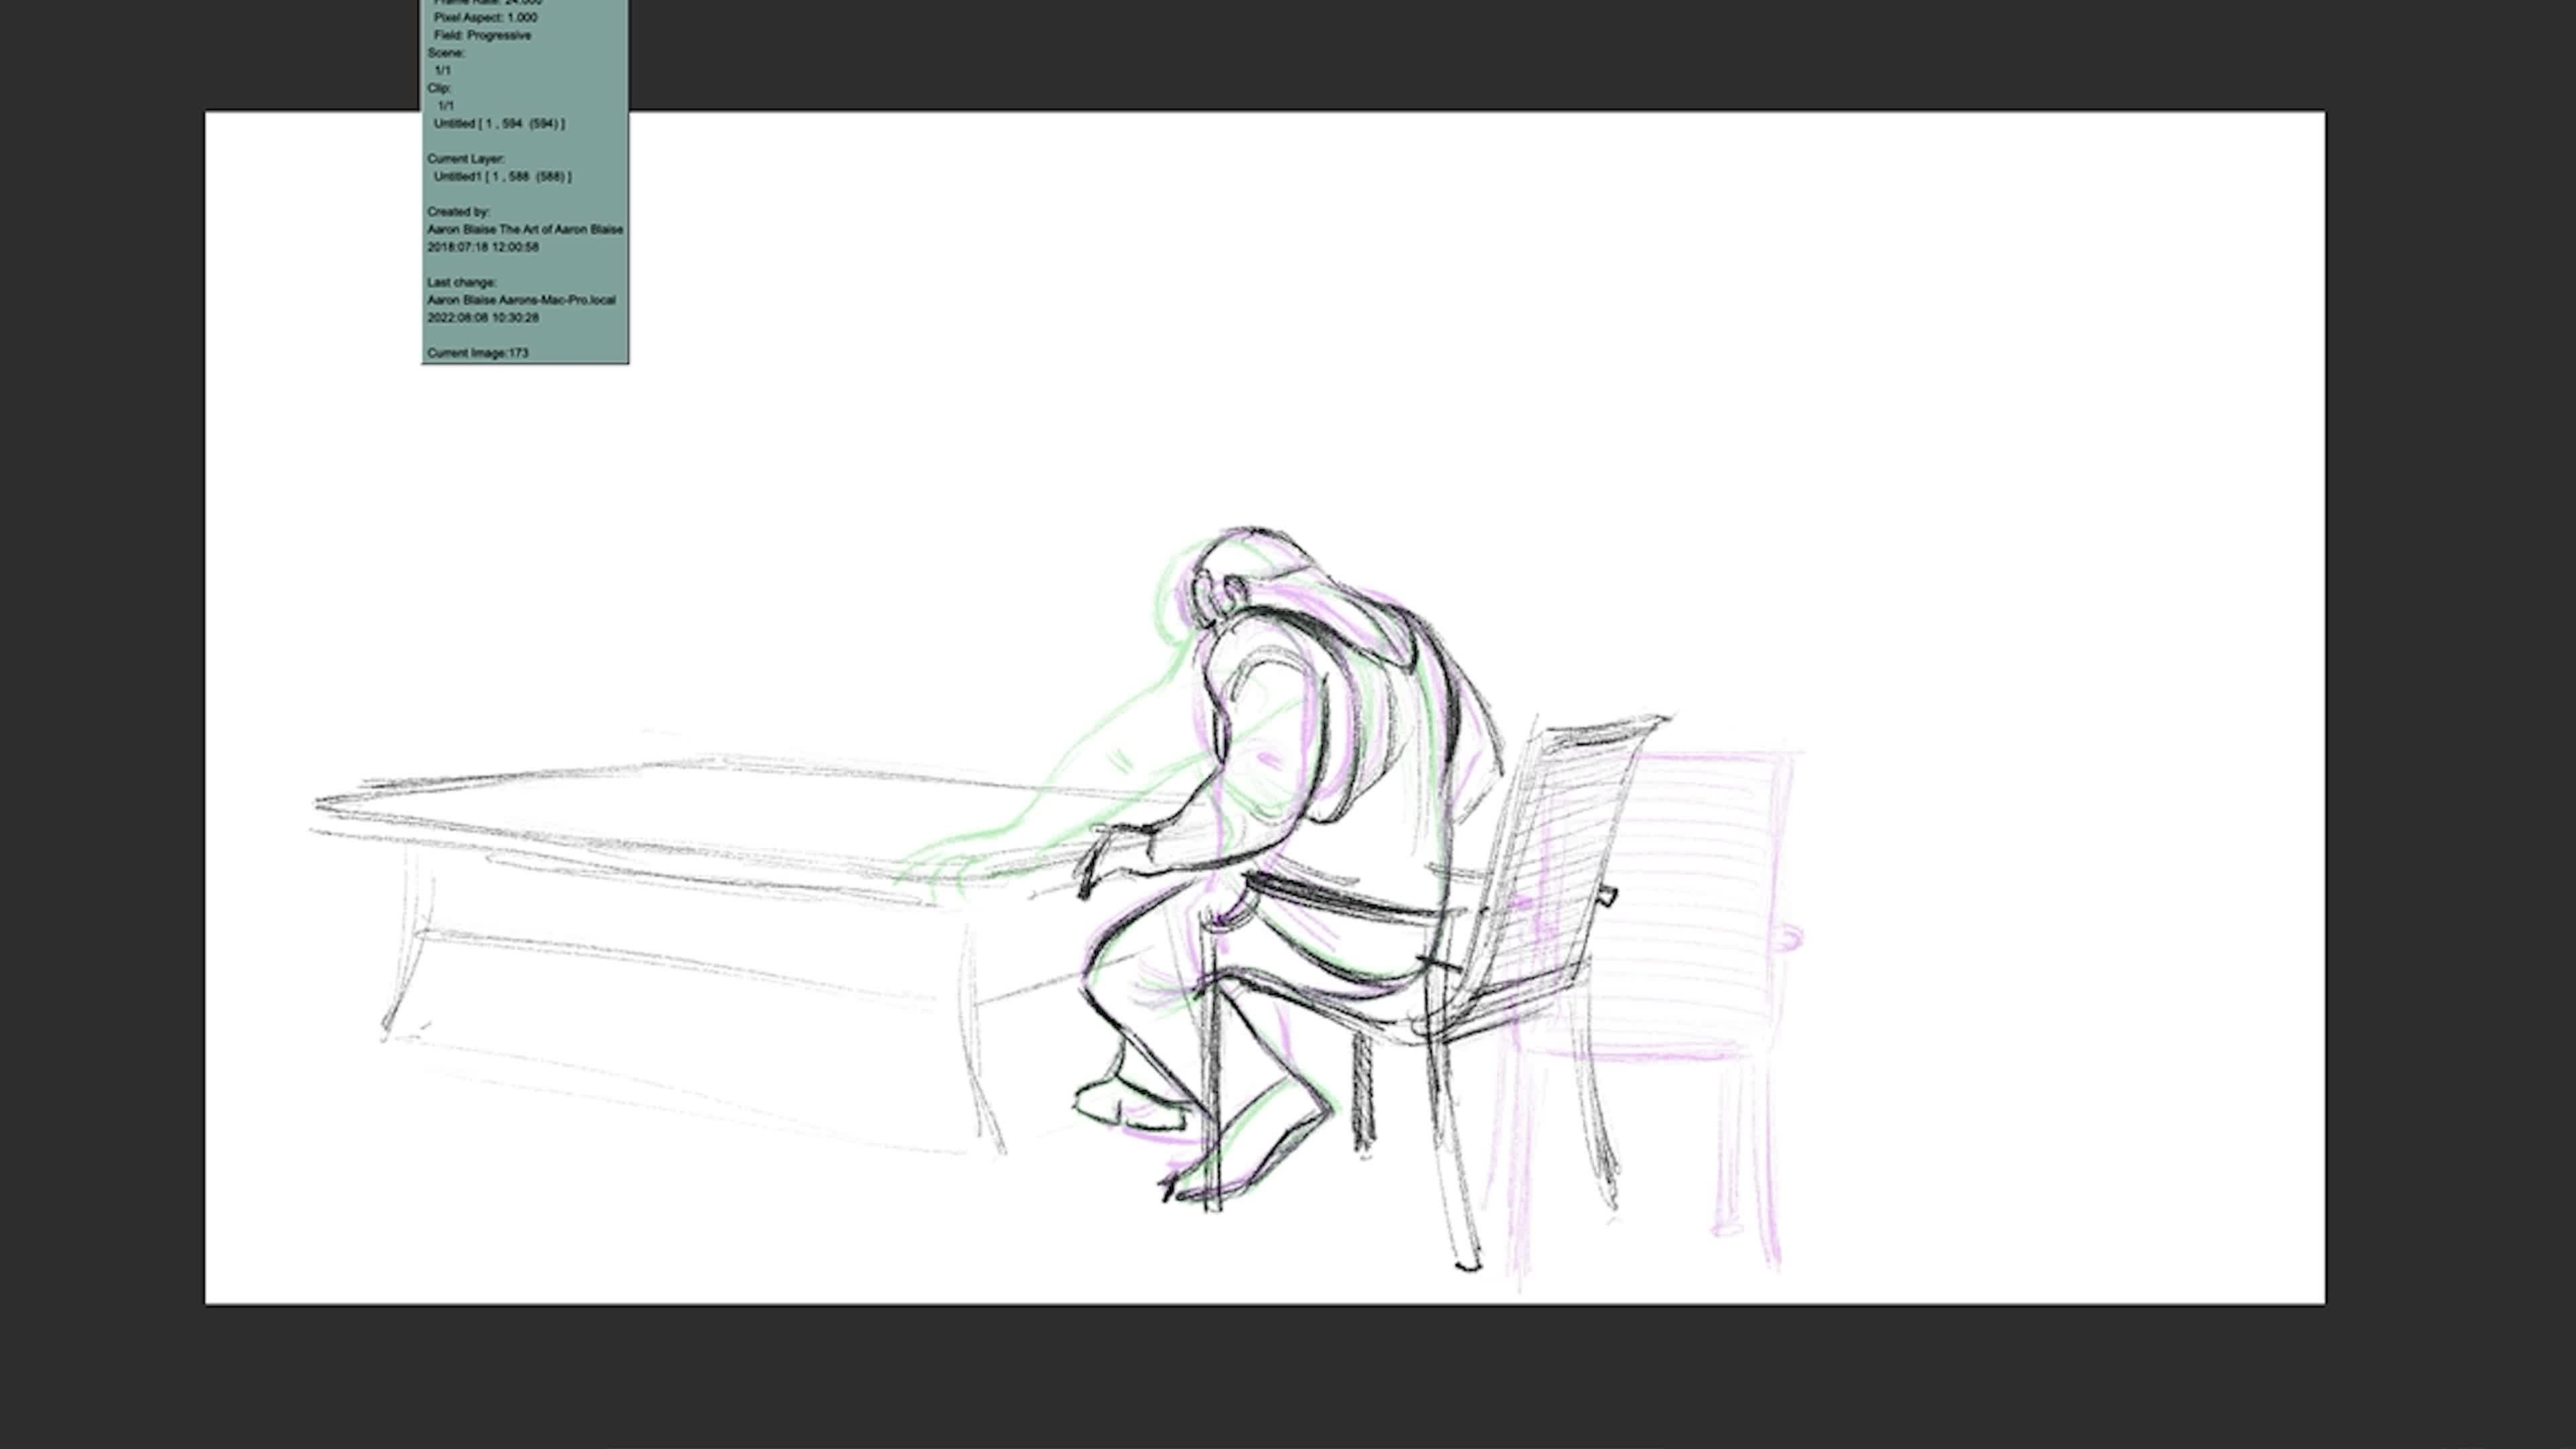Click the 'Untitled1 [ 1 , 588 (588) ]' layer entry
Screen dimensions: 2576x1449
pos(503,176)
